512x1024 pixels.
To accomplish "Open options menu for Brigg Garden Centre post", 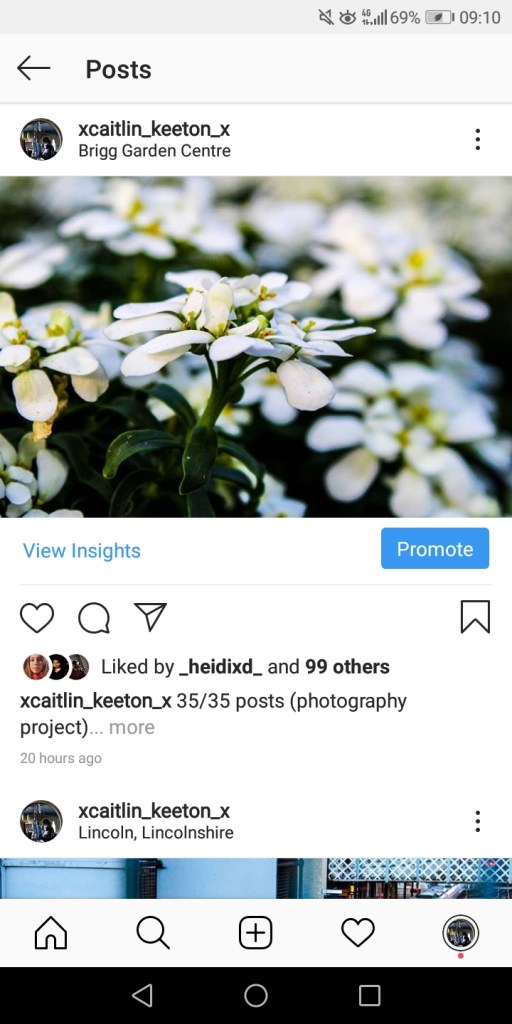I will pyautogui.click(x=478, y=139).
